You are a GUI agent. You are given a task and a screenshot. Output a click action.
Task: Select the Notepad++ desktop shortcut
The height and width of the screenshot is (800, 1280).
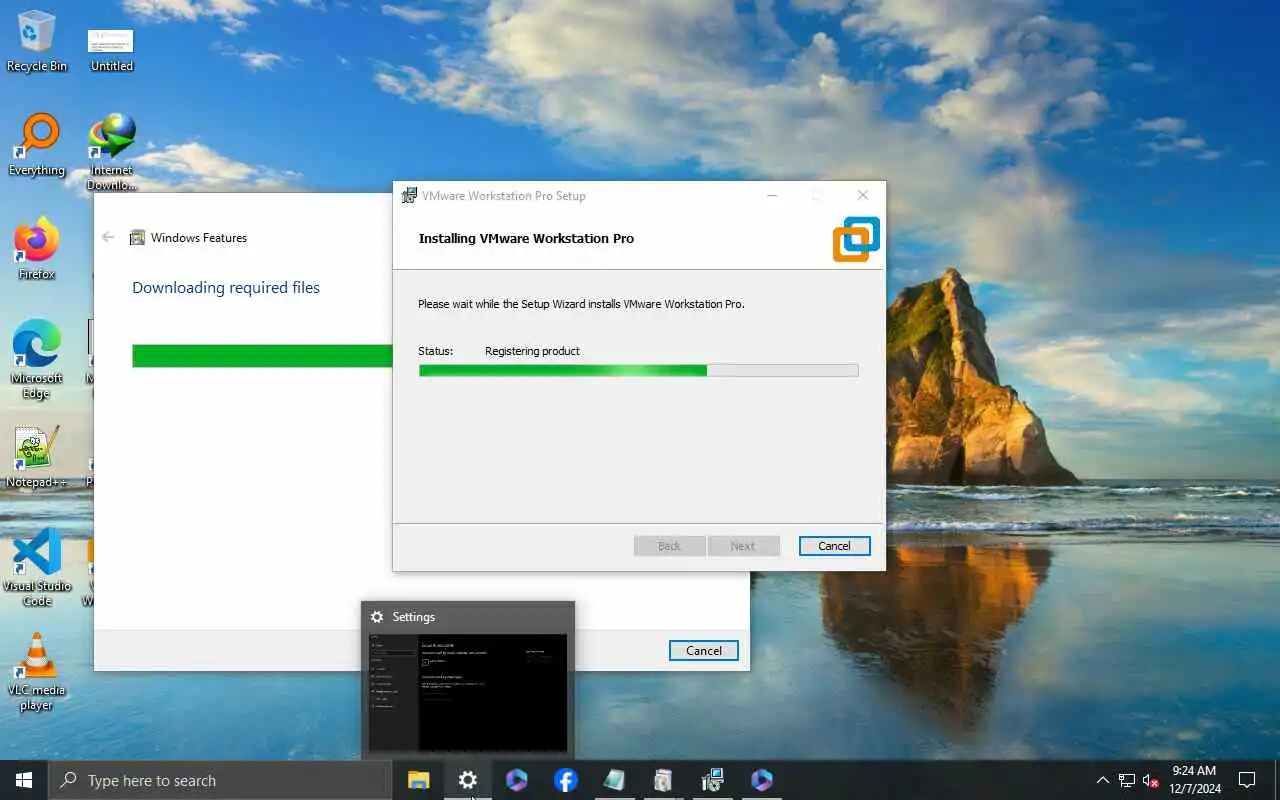[x=37, y=457]
